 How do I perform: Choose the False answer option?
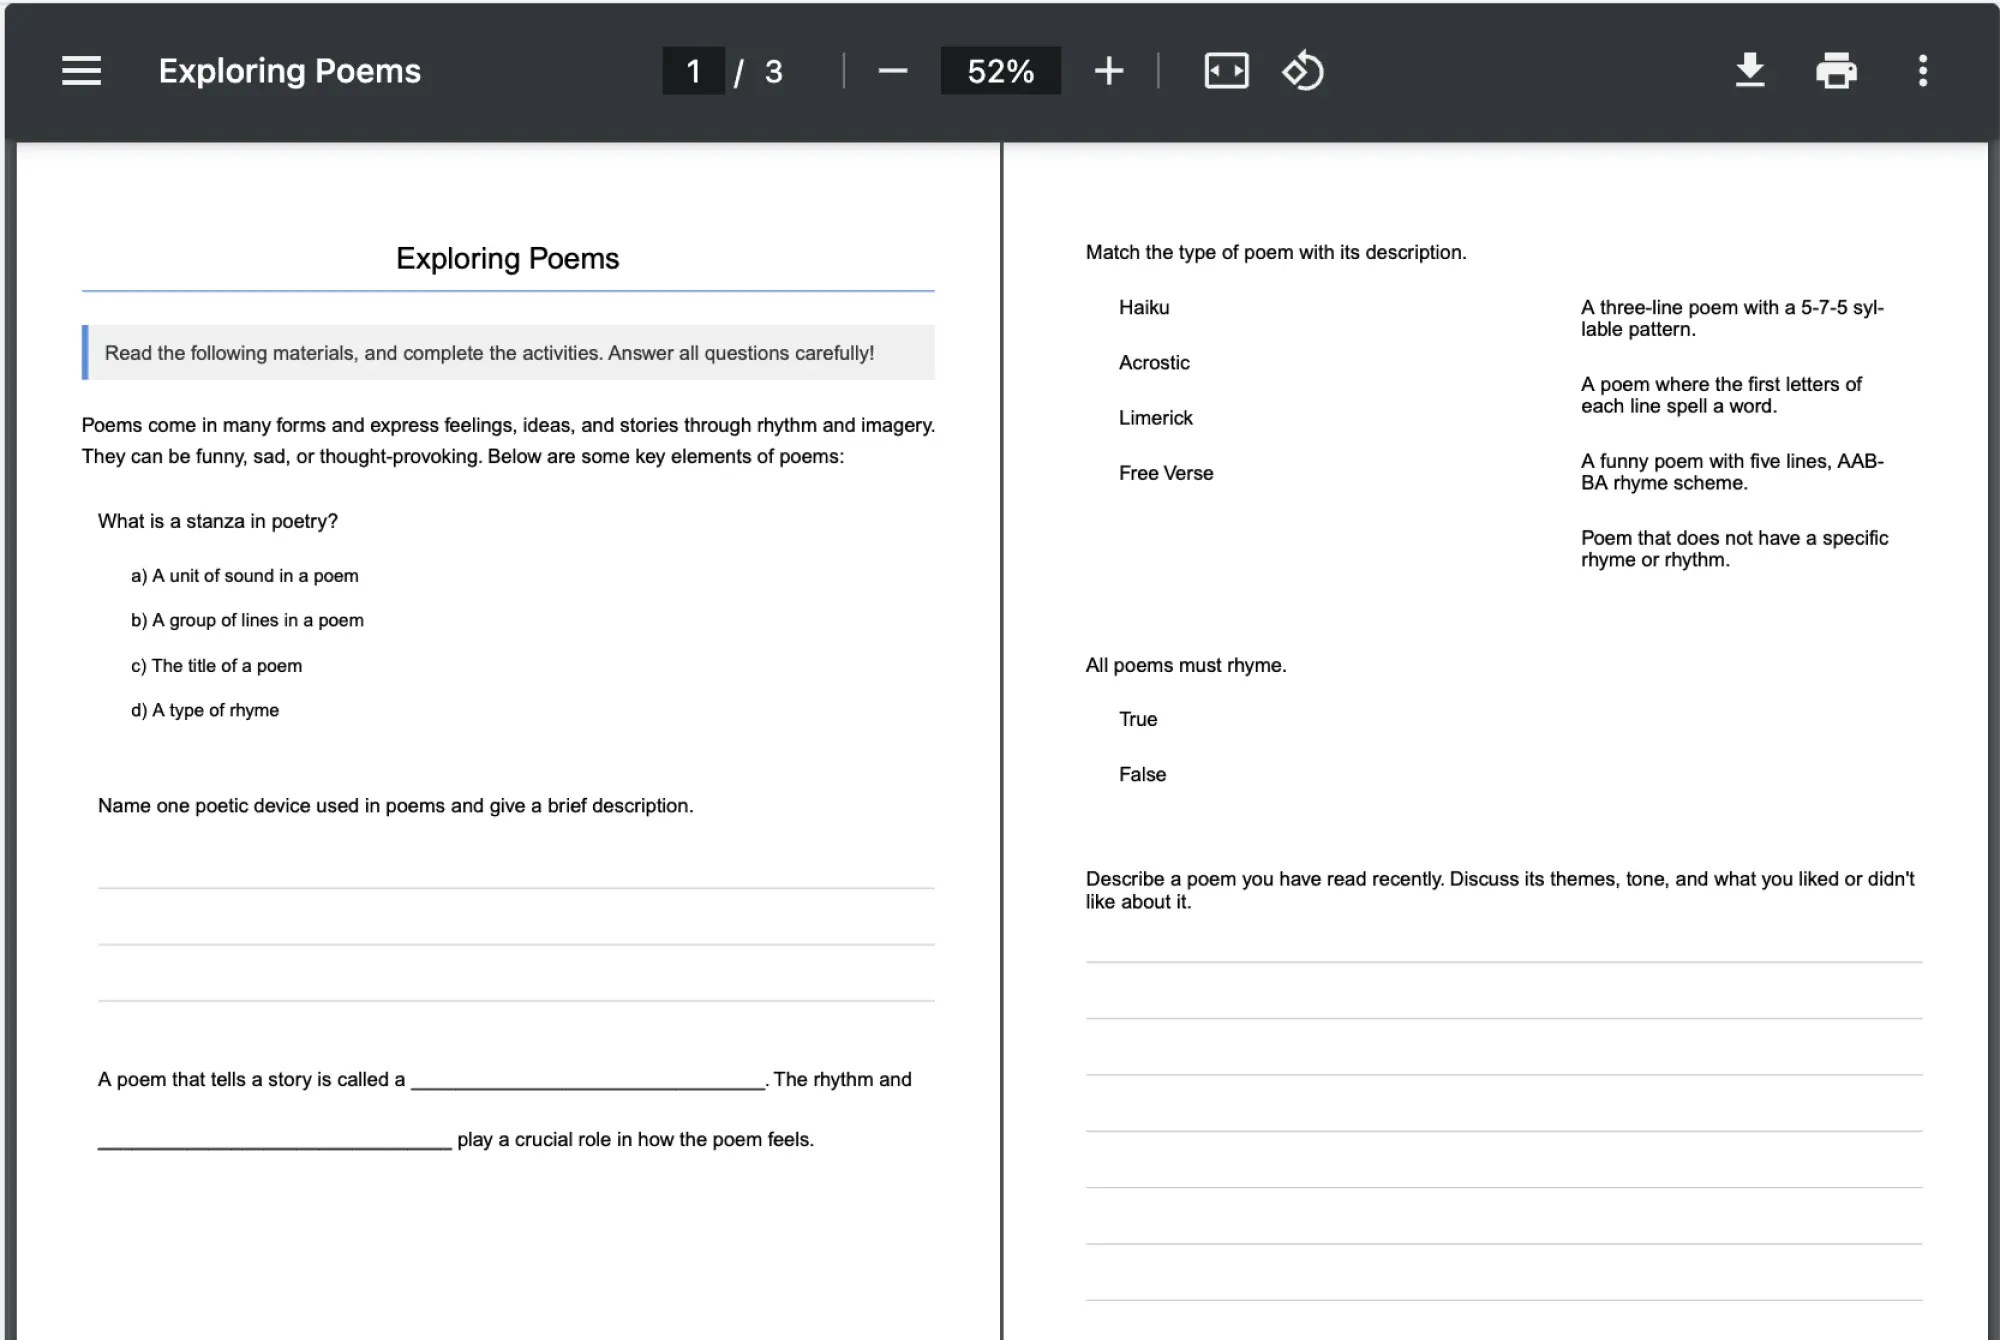tap(1142, 774)
